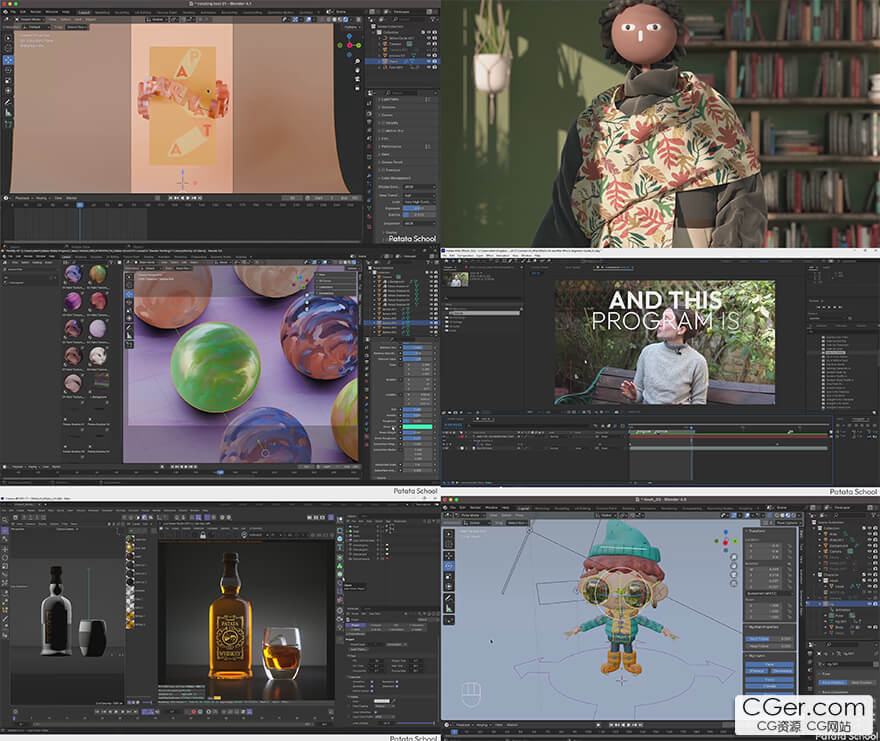
Task: Pick Select Box tool in bottom-right Blender toolbar
Action: tap(449, 534)
